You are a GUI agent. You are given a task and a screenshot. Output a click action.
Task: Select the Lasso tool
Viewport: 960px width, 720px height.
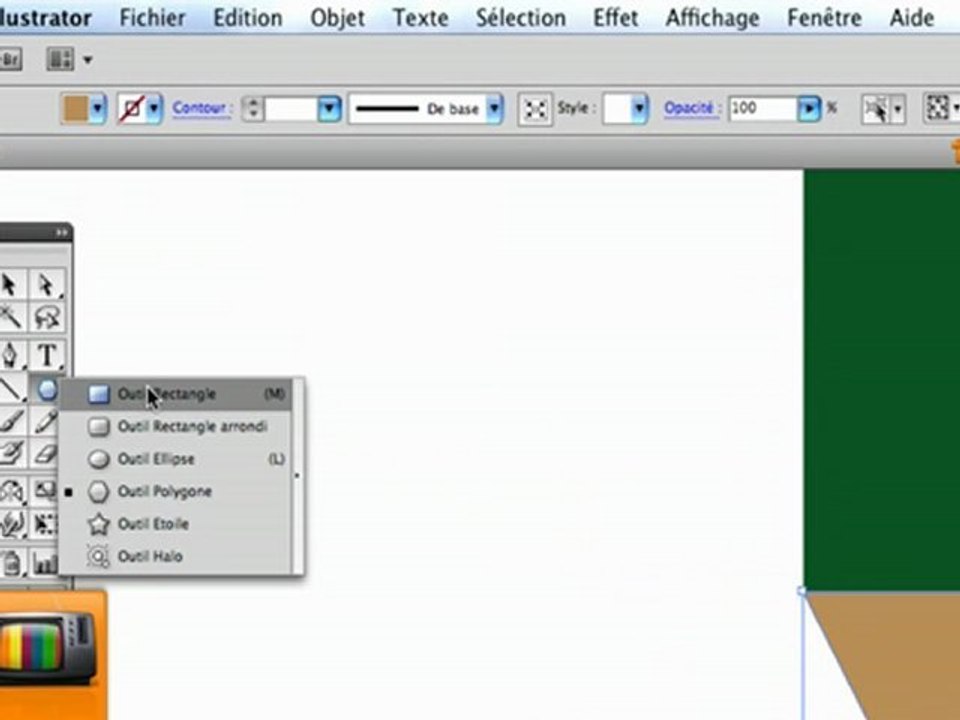47,317
